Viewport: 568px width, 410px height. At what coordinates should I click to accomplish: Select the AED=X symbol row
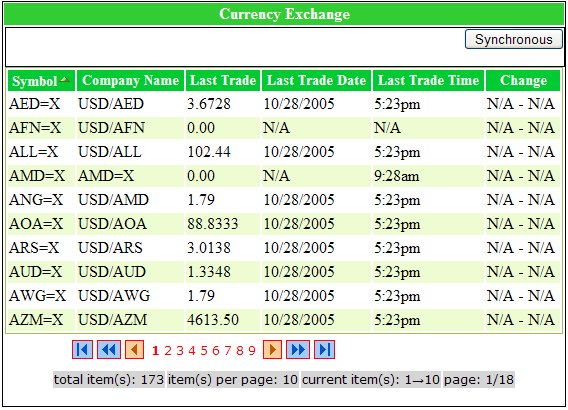point(284,104)
